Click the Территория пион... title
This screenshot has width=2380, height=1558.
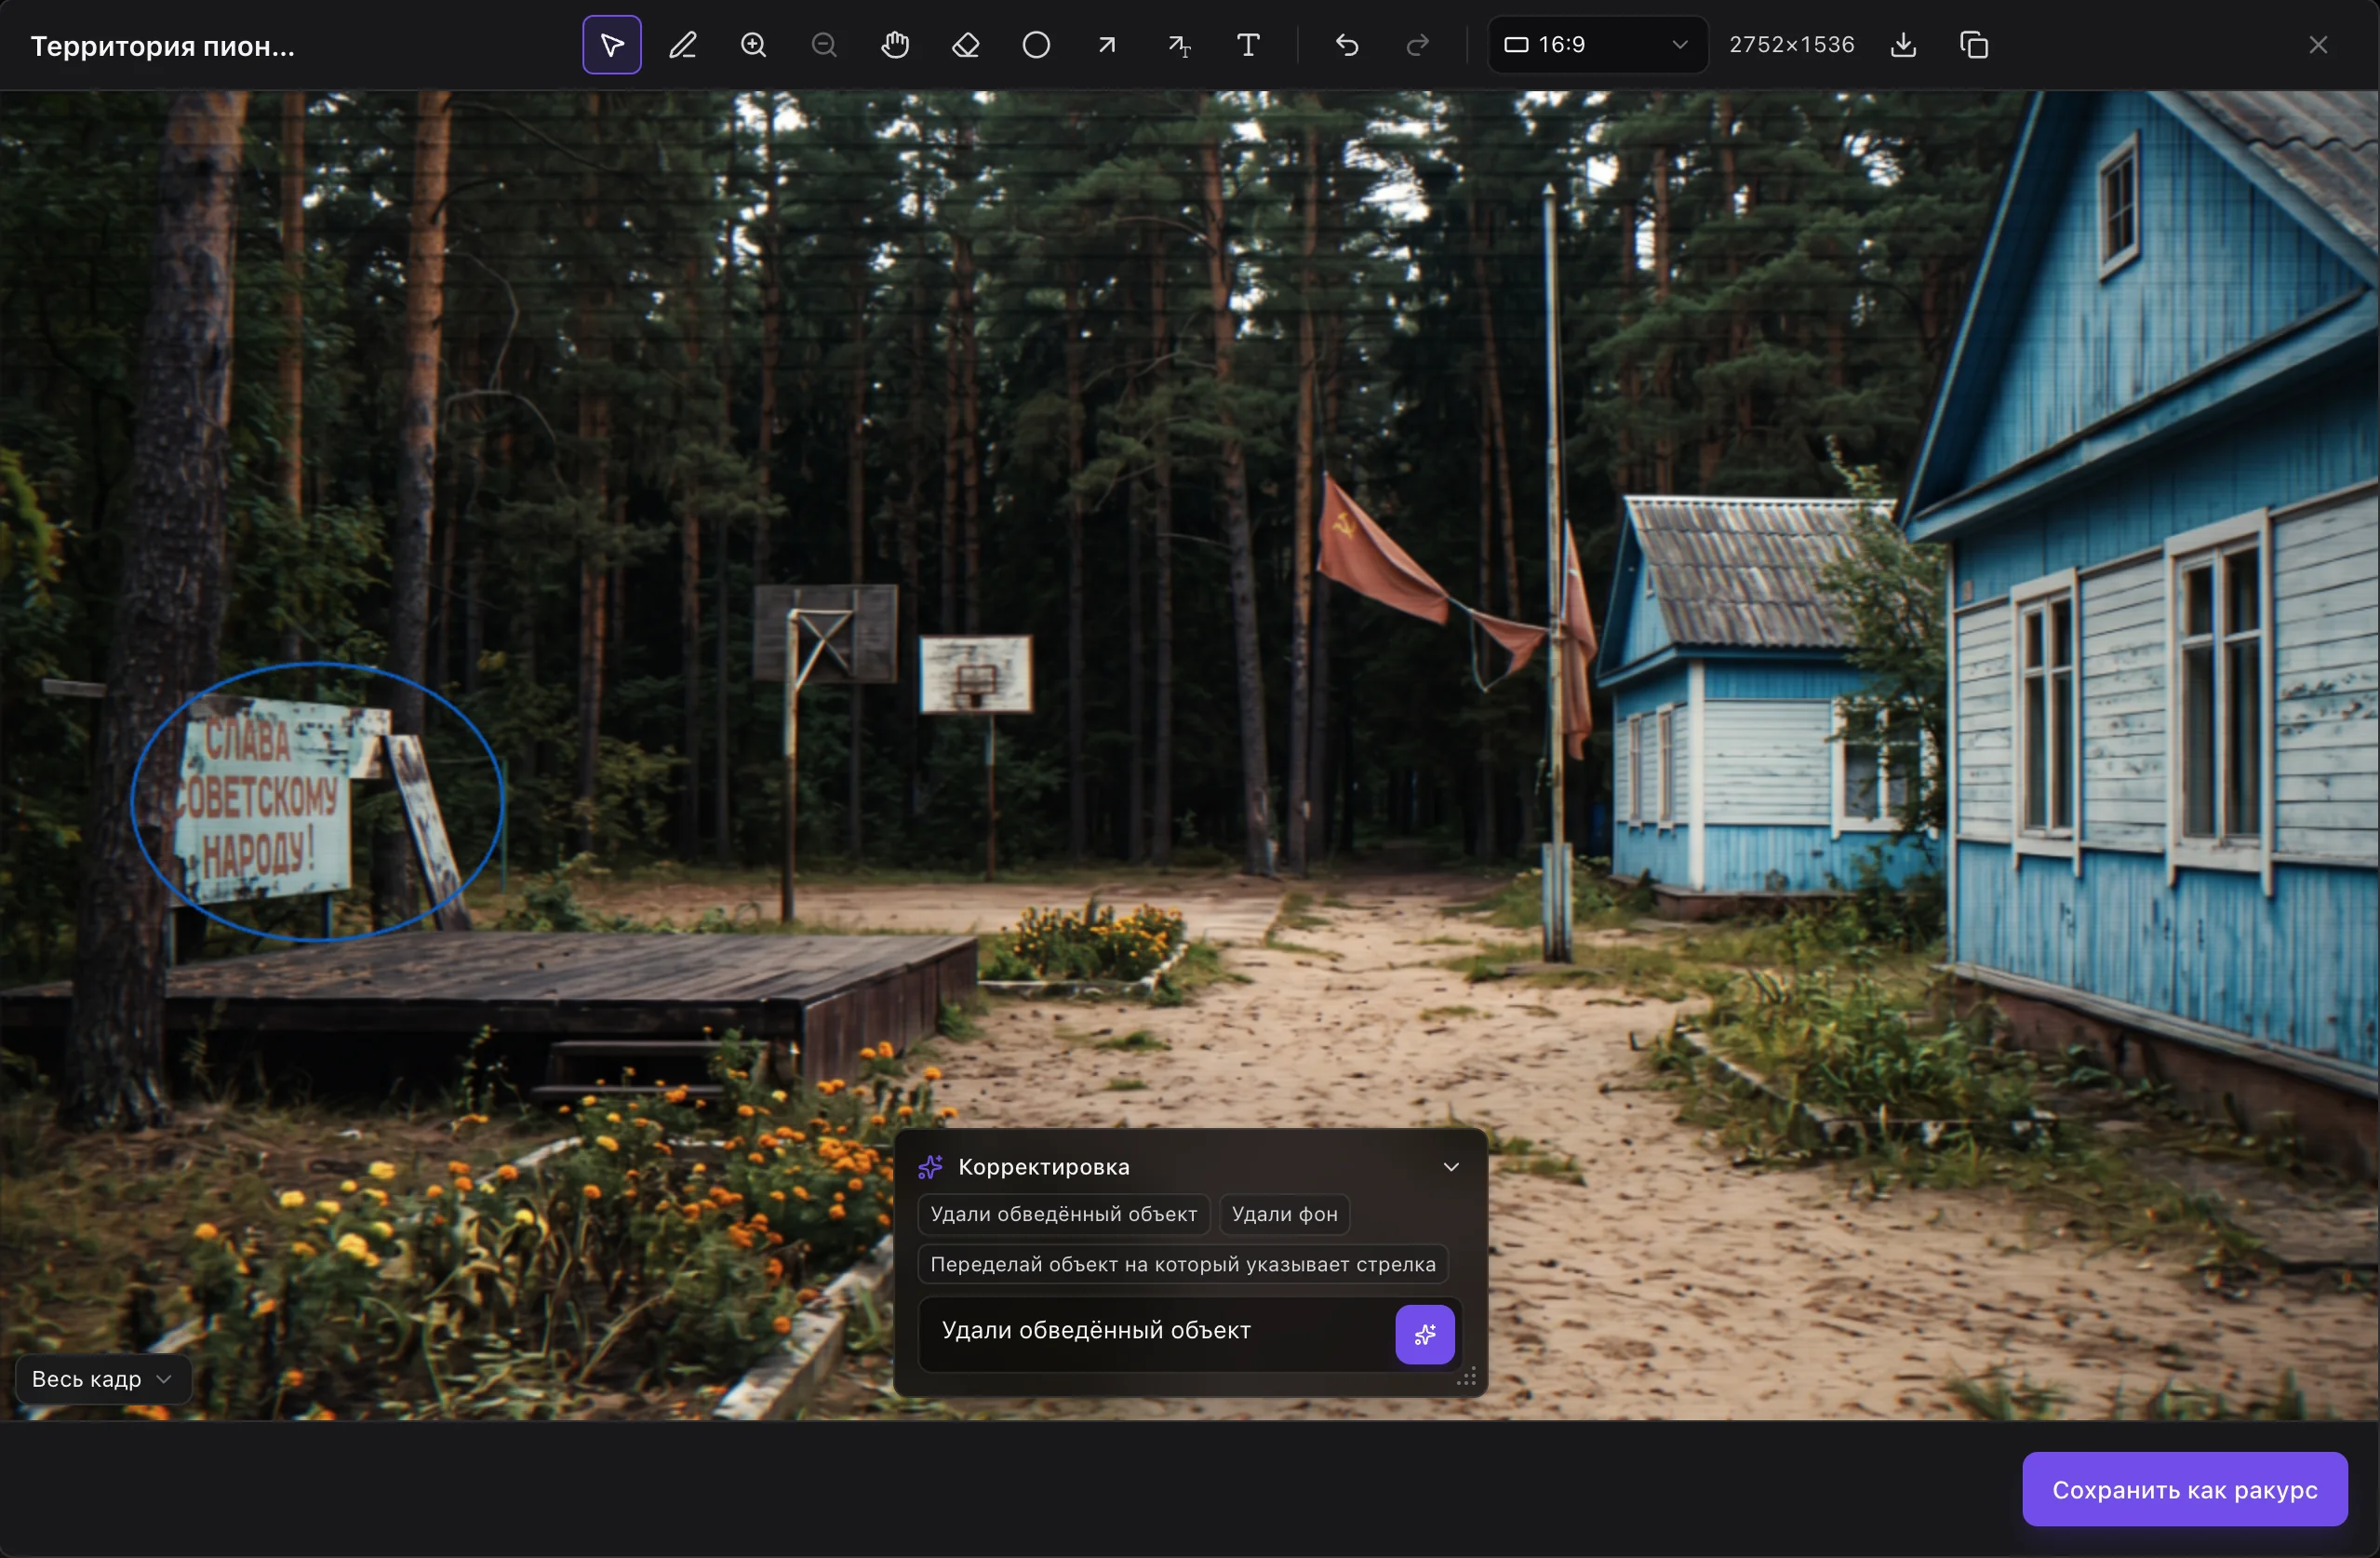[163, 46]
